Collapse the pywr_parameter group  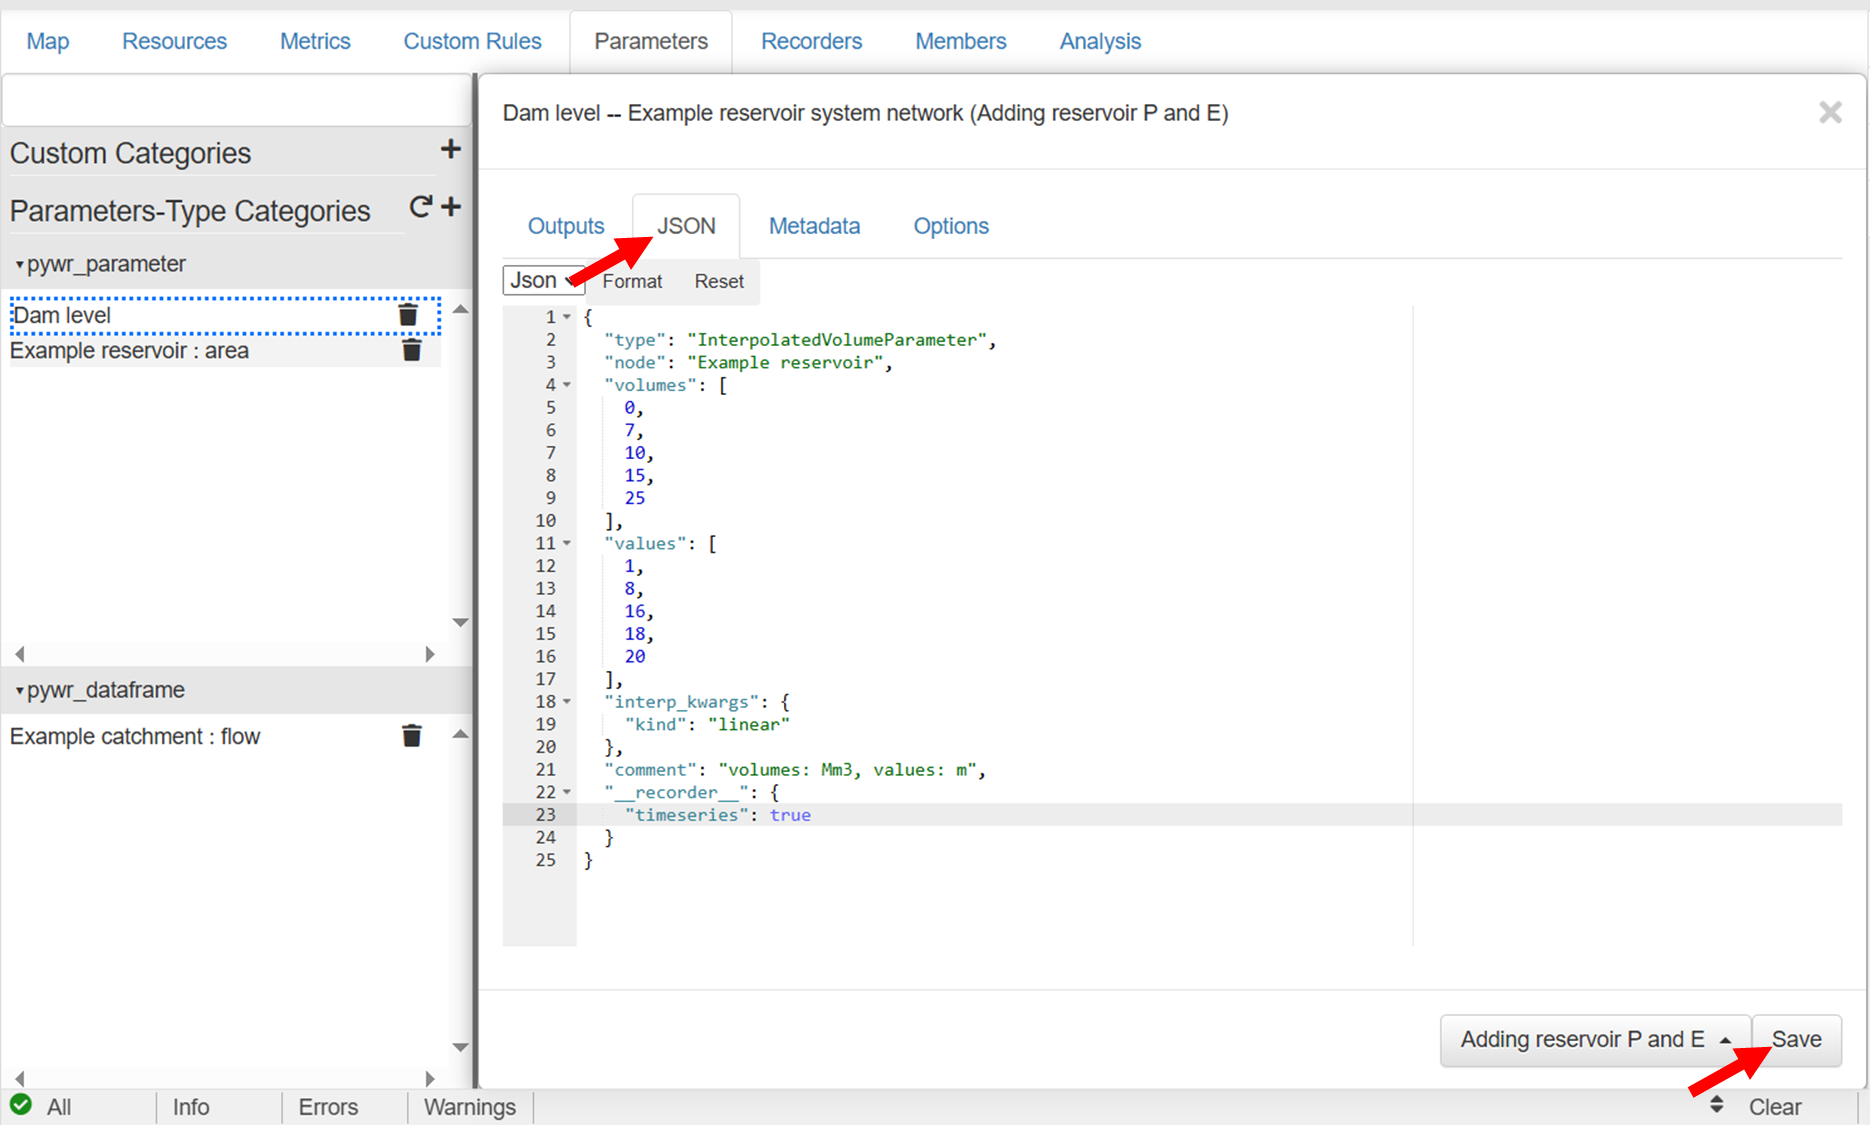tap(19, 265)
